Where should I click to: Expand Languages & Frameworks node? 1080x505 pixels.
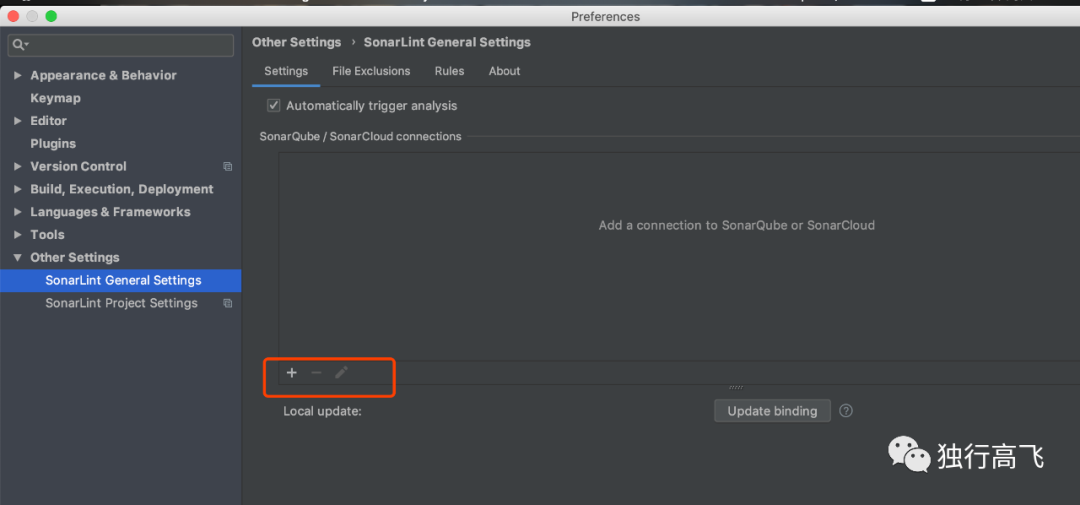(x=17, y=212)
